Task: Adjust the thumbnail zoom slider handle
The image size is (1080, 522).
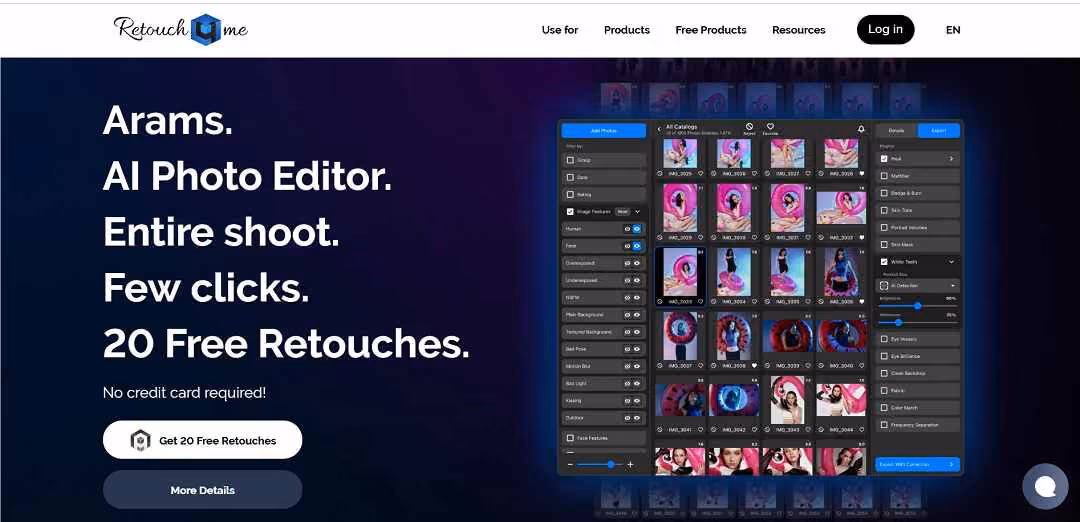Action: [611, 465]
